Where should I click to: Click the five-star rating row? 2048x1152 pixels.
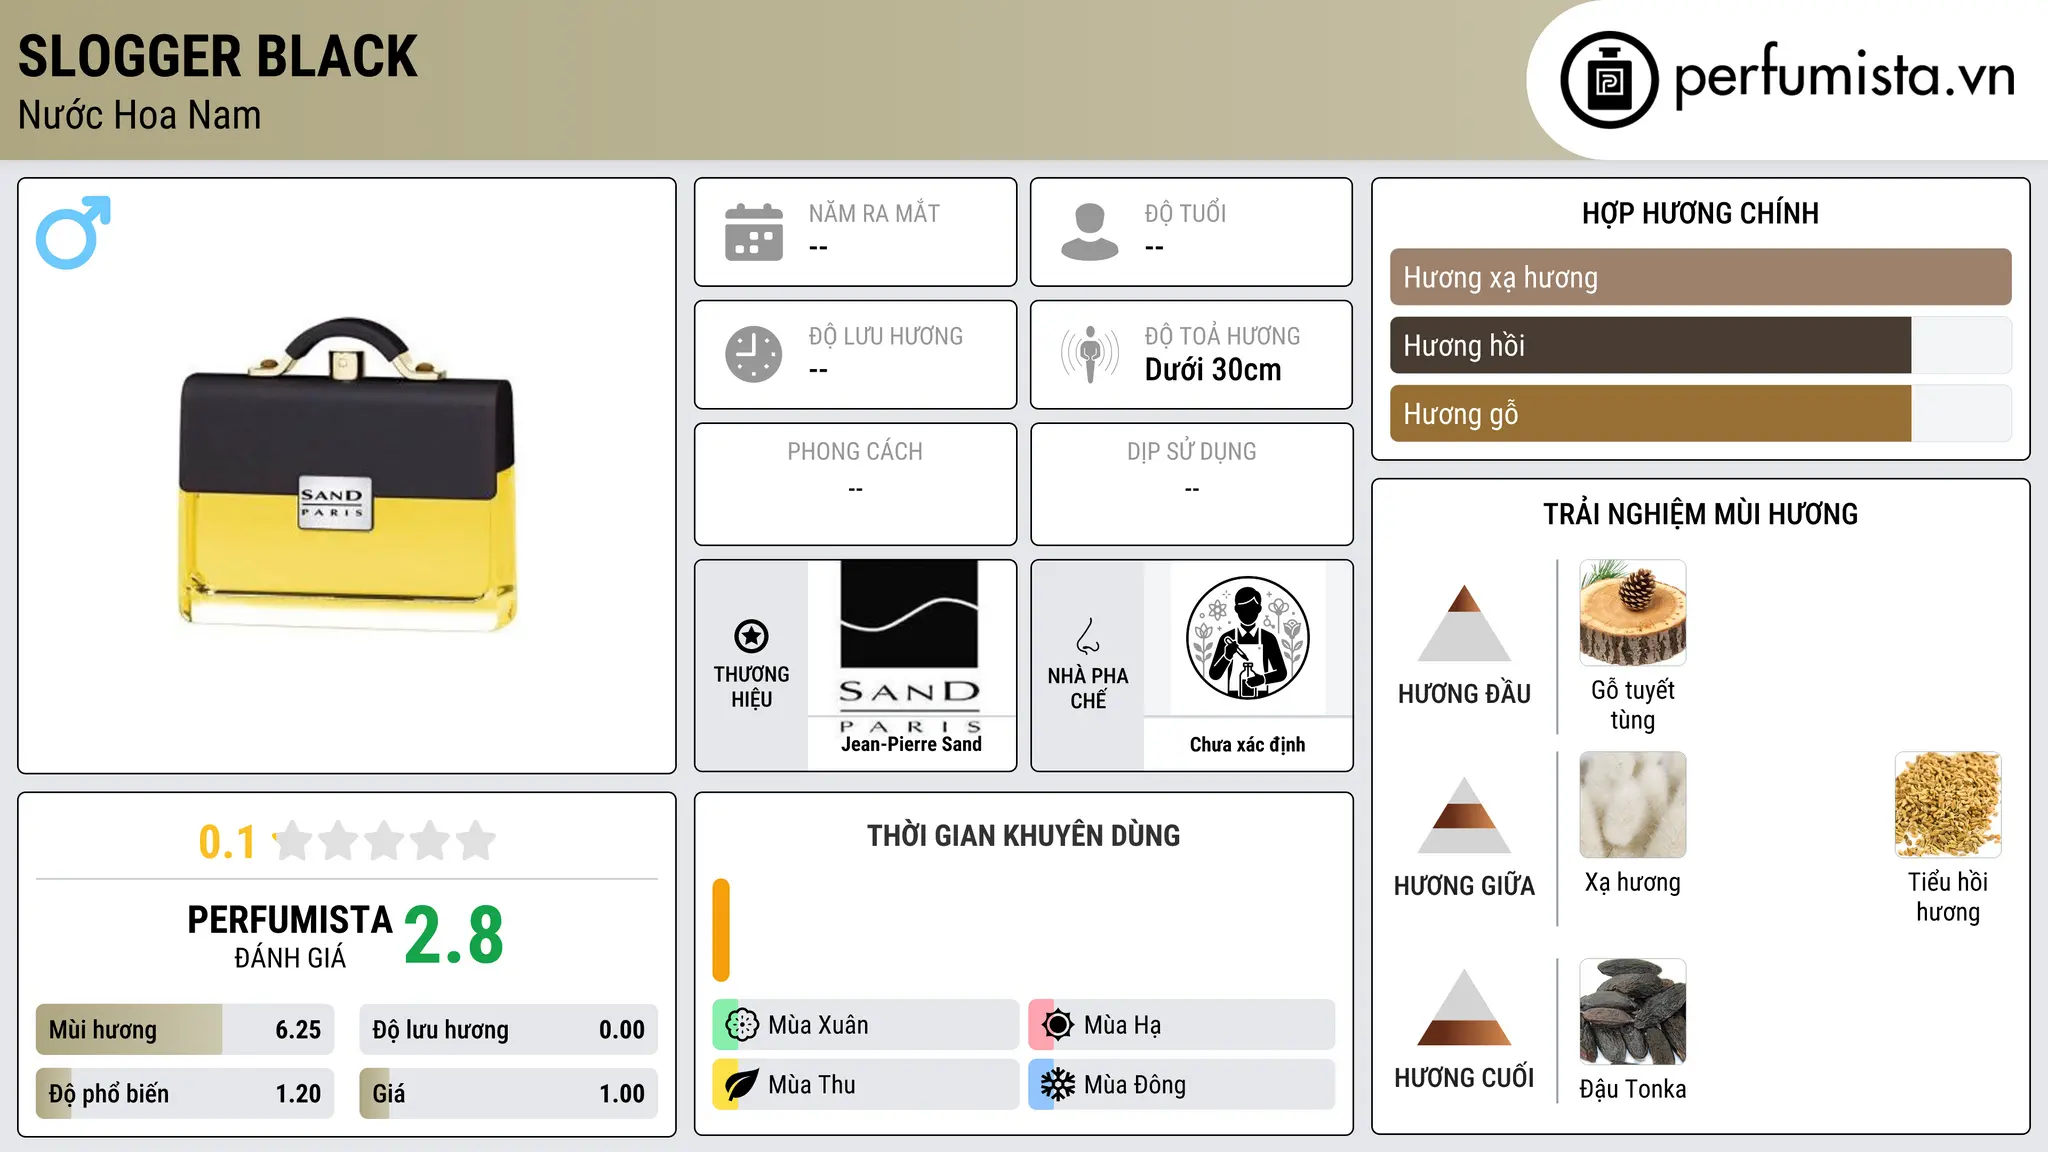tap(385, 841)
